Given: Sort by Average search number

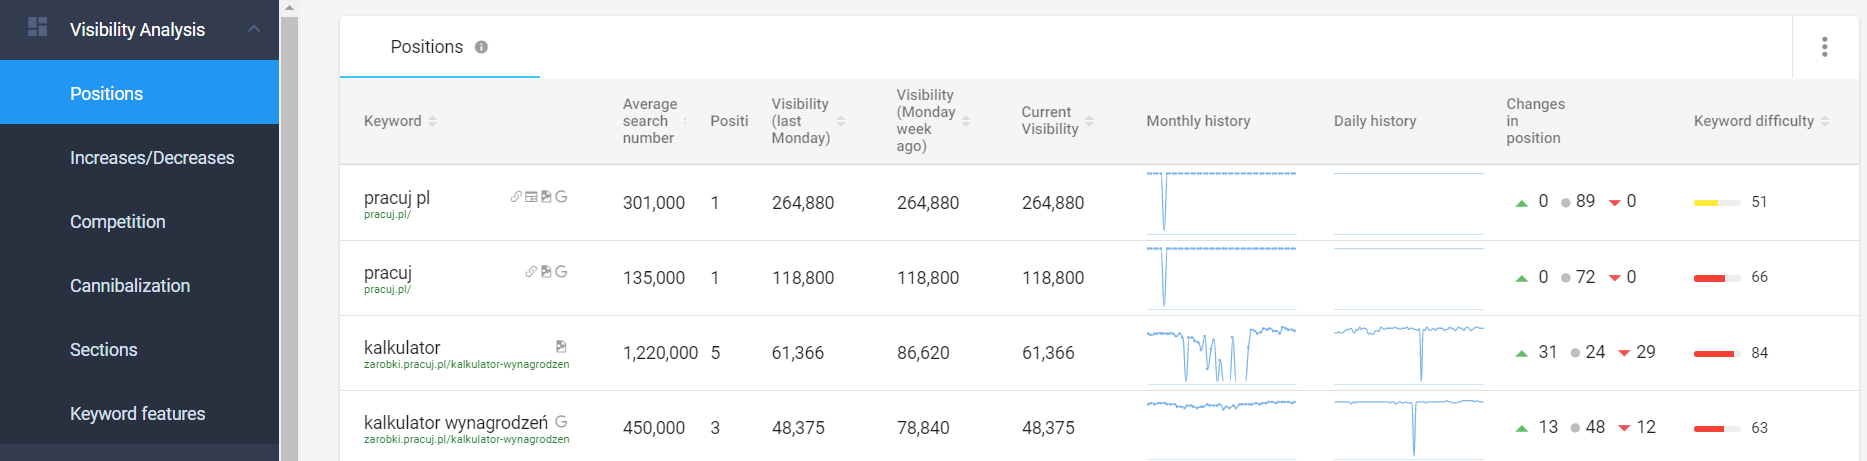Looking at the screenshot, I should click(x=685, y=121).
